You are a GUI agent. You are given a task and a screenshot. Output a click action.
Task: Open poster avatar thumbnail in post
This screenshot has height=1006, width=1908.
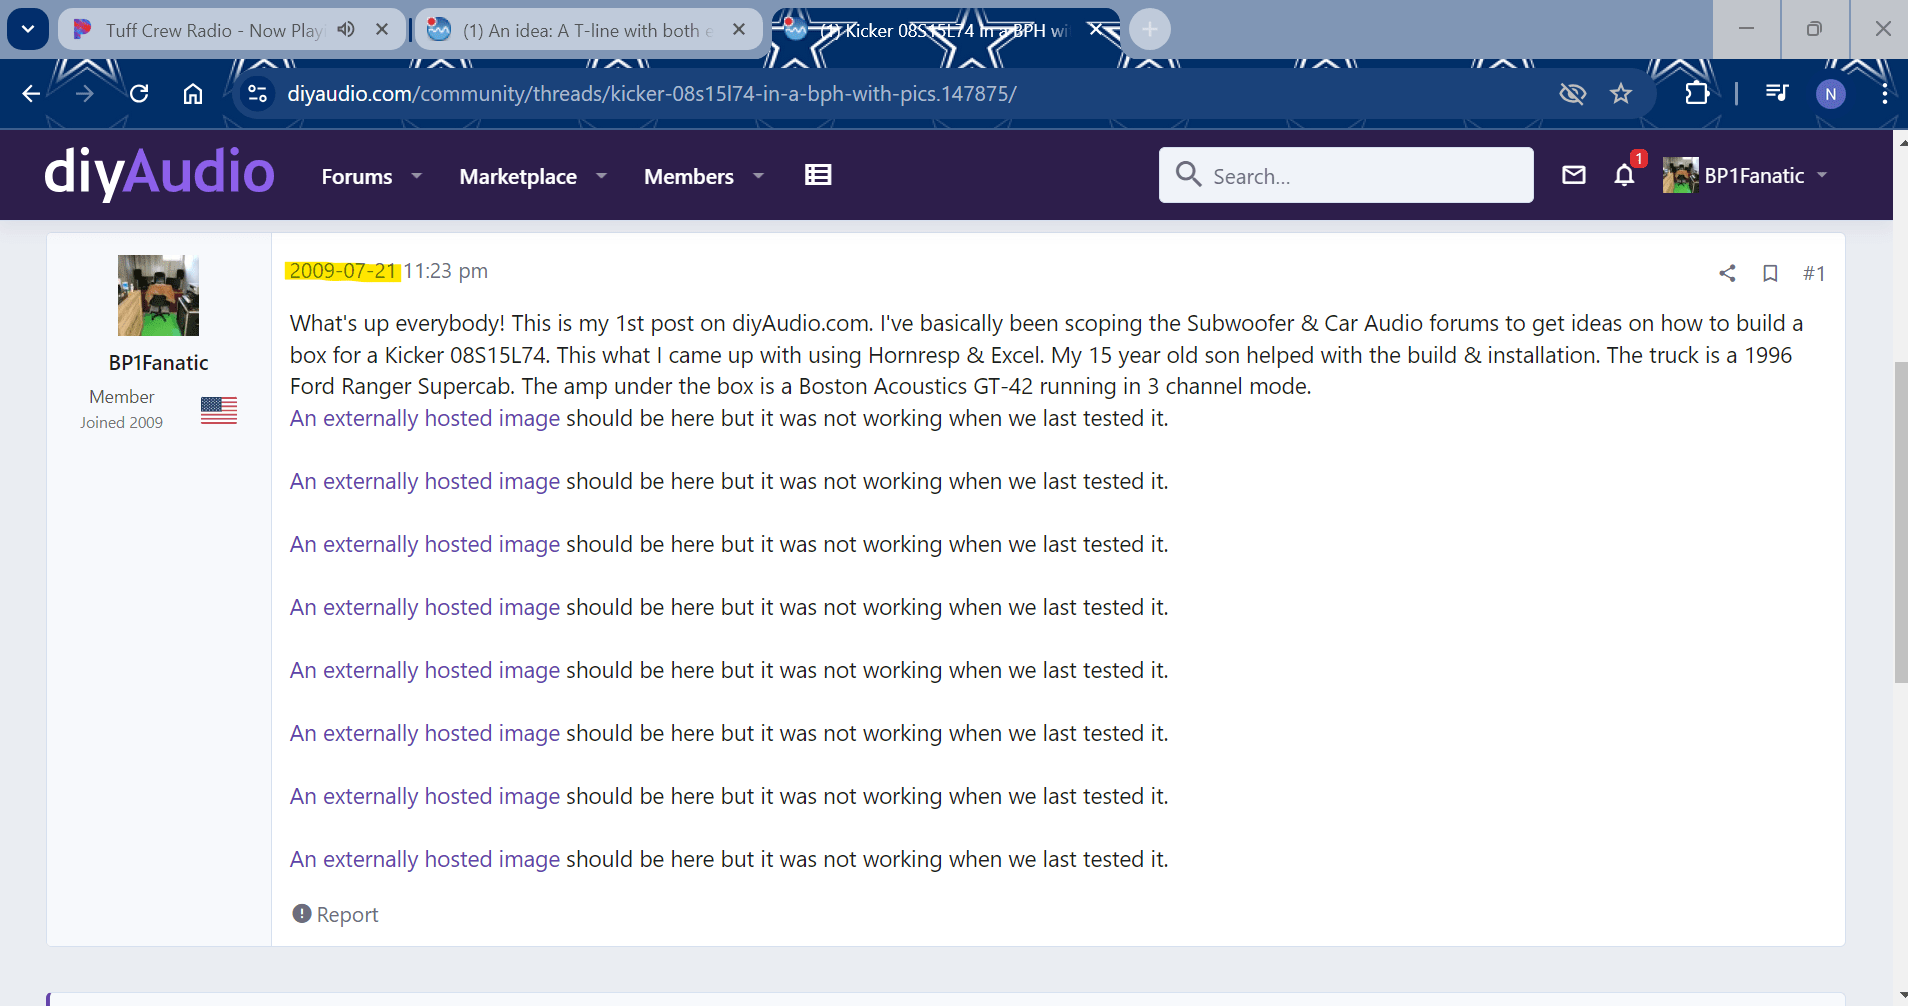(158, 295)
